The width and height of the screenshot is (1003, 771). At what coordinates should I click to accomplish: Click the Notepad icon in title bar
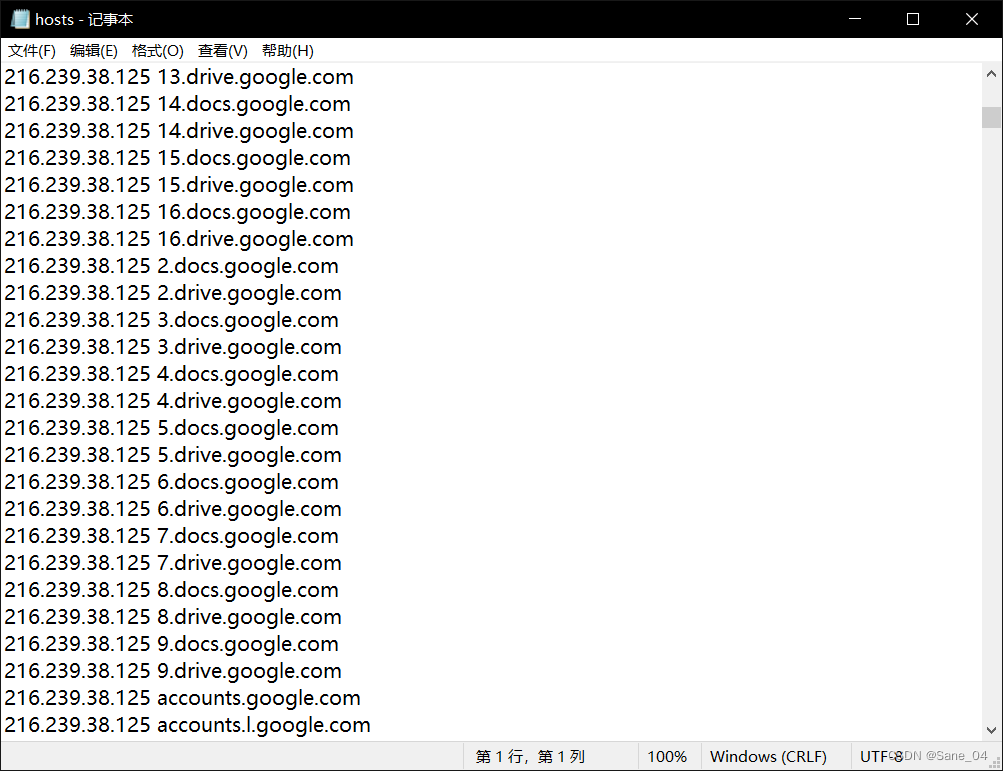[20, 19]
